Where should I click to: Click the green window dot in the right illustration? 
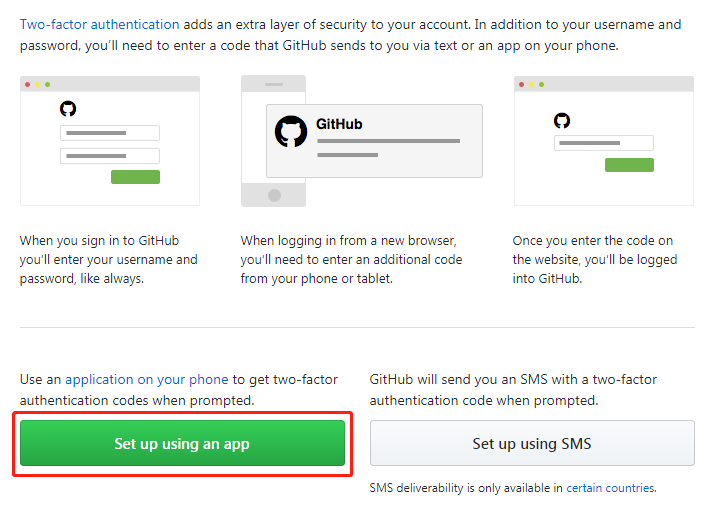[x=541, y=85]
